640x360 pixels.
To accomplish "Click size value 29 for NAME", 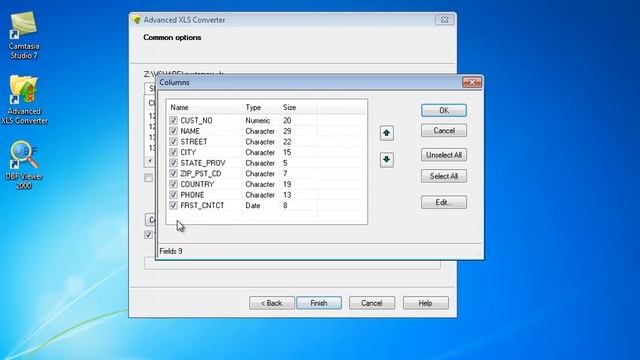I will [x=287, y=131].
